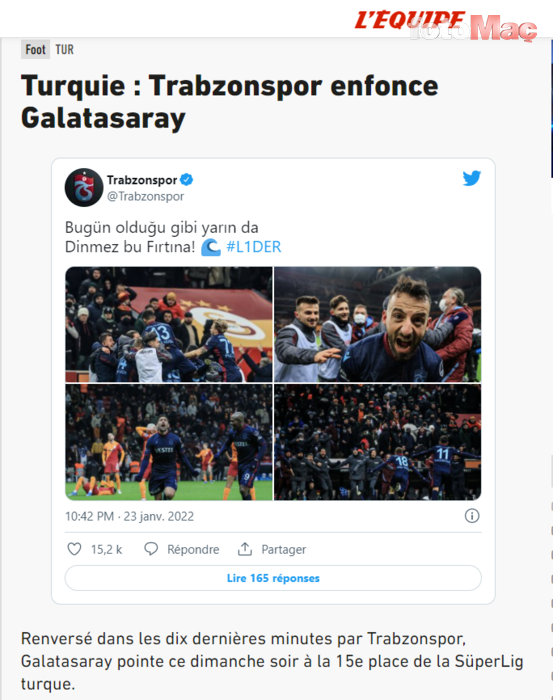Click the wave emoji in the tweet

pyautogui.click(x=211, y=247)
